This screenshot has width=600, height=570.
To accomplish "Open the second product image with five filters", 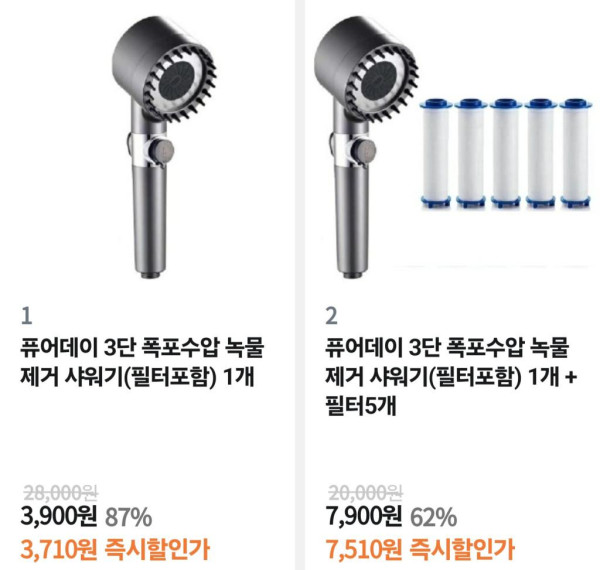I will click(452, 147).
